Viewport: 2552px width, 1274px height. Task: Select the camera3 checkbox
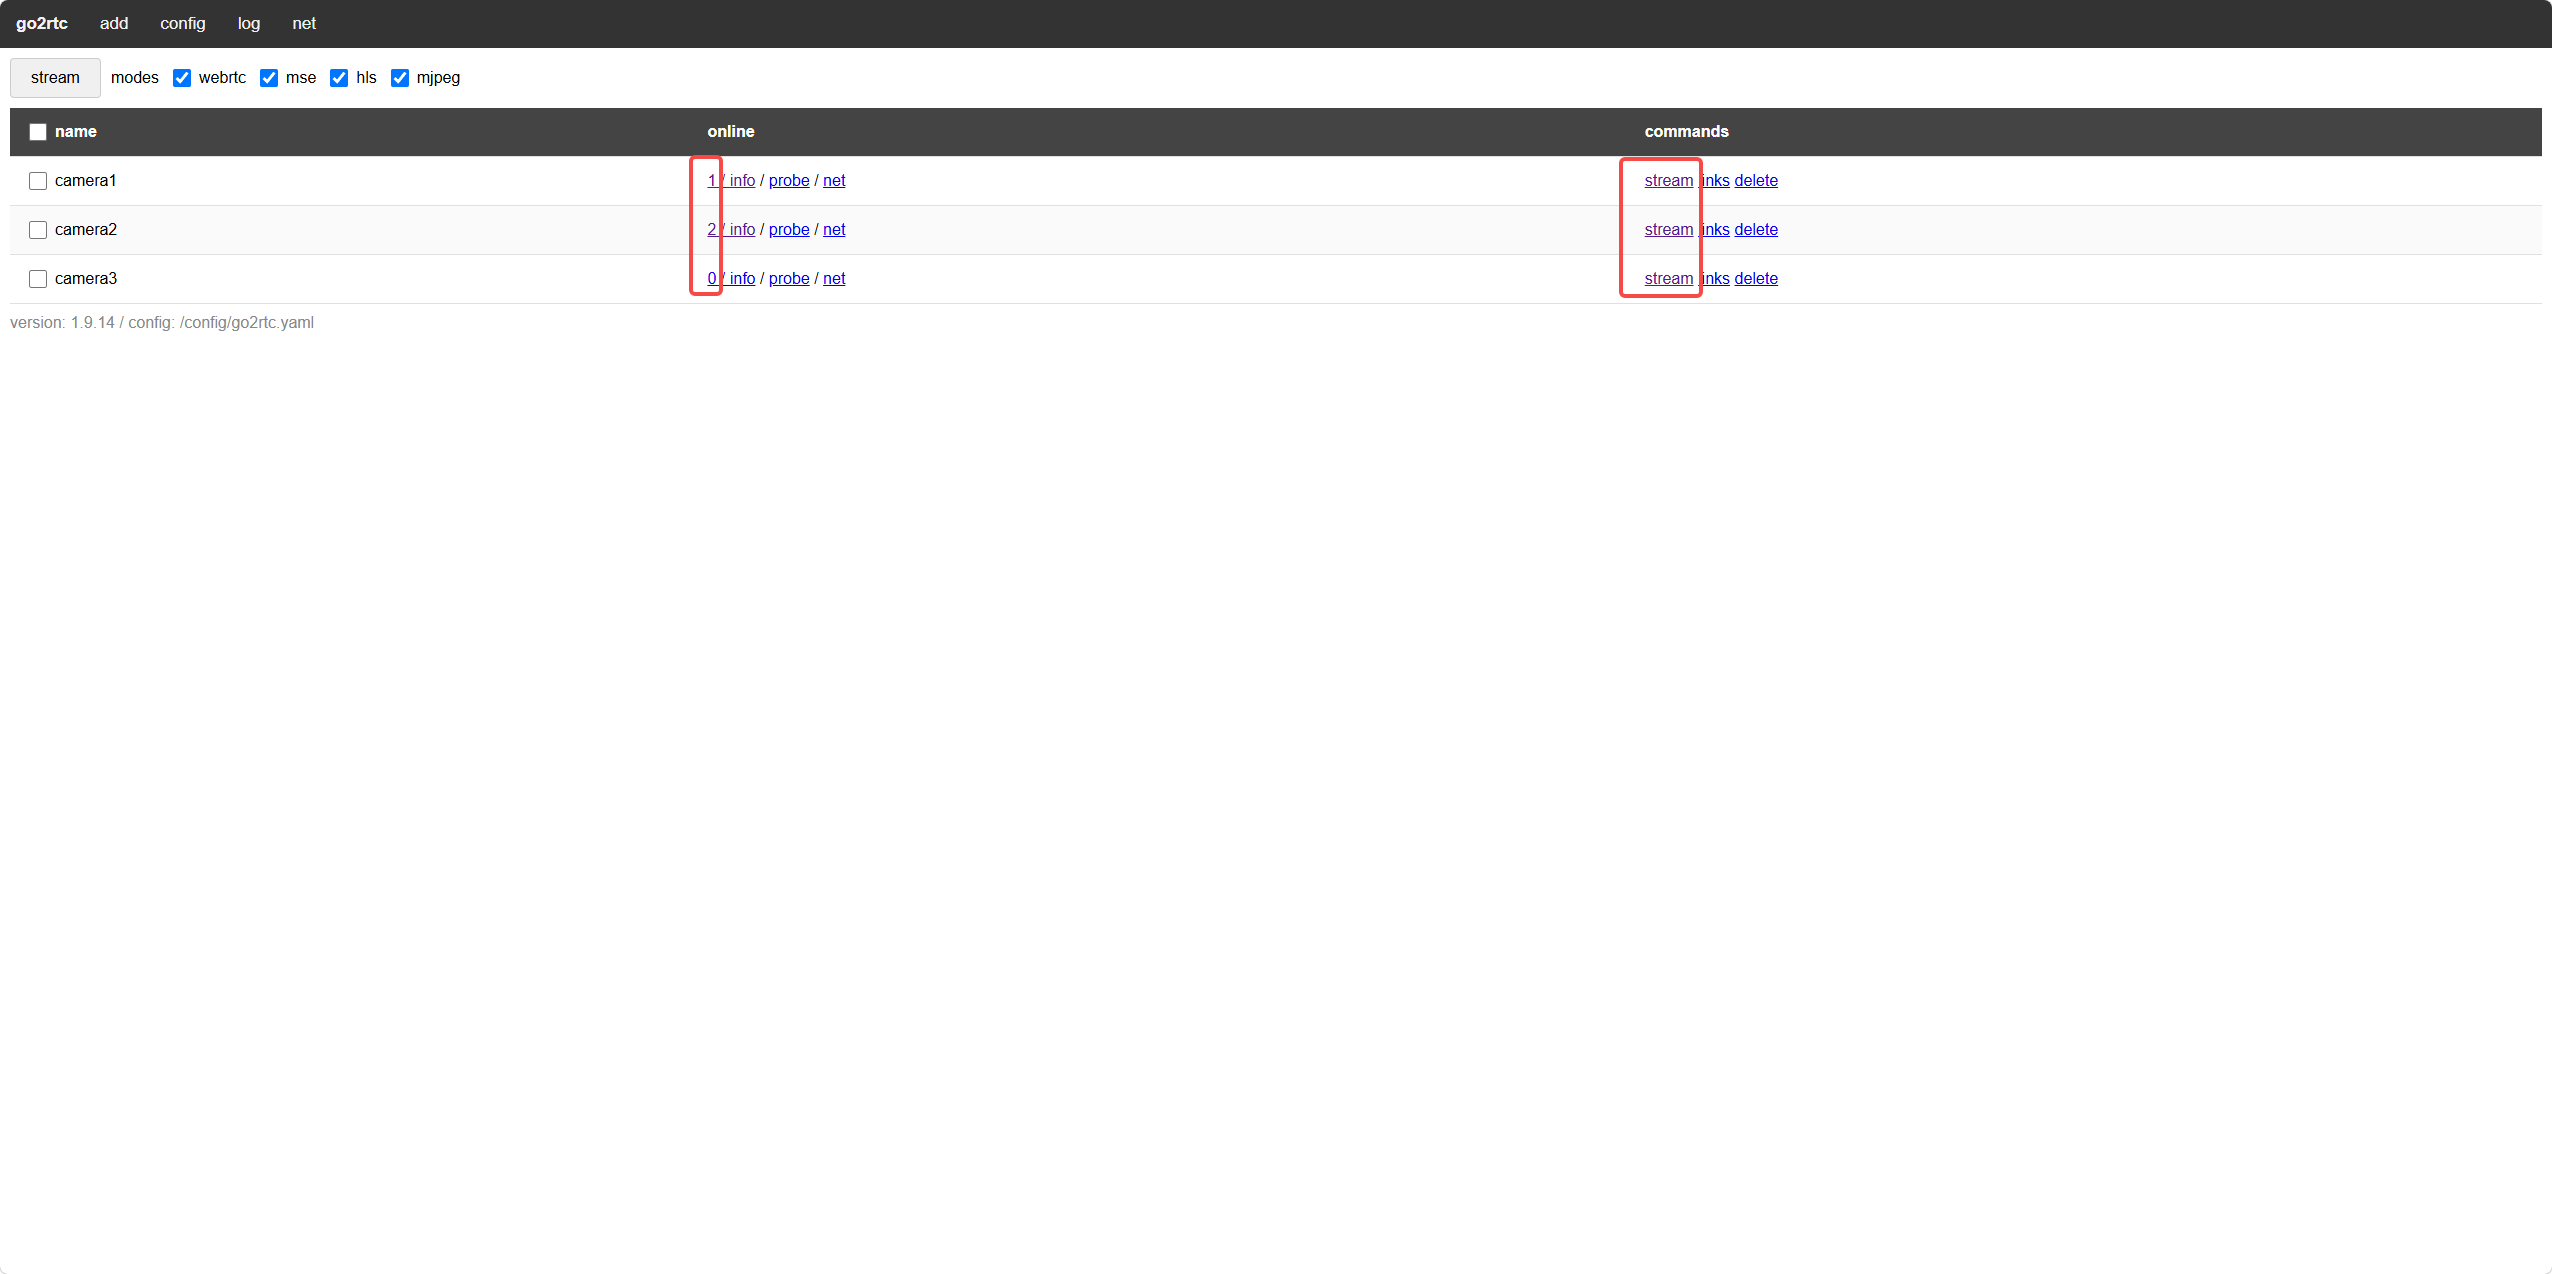[x=38, y=279]
